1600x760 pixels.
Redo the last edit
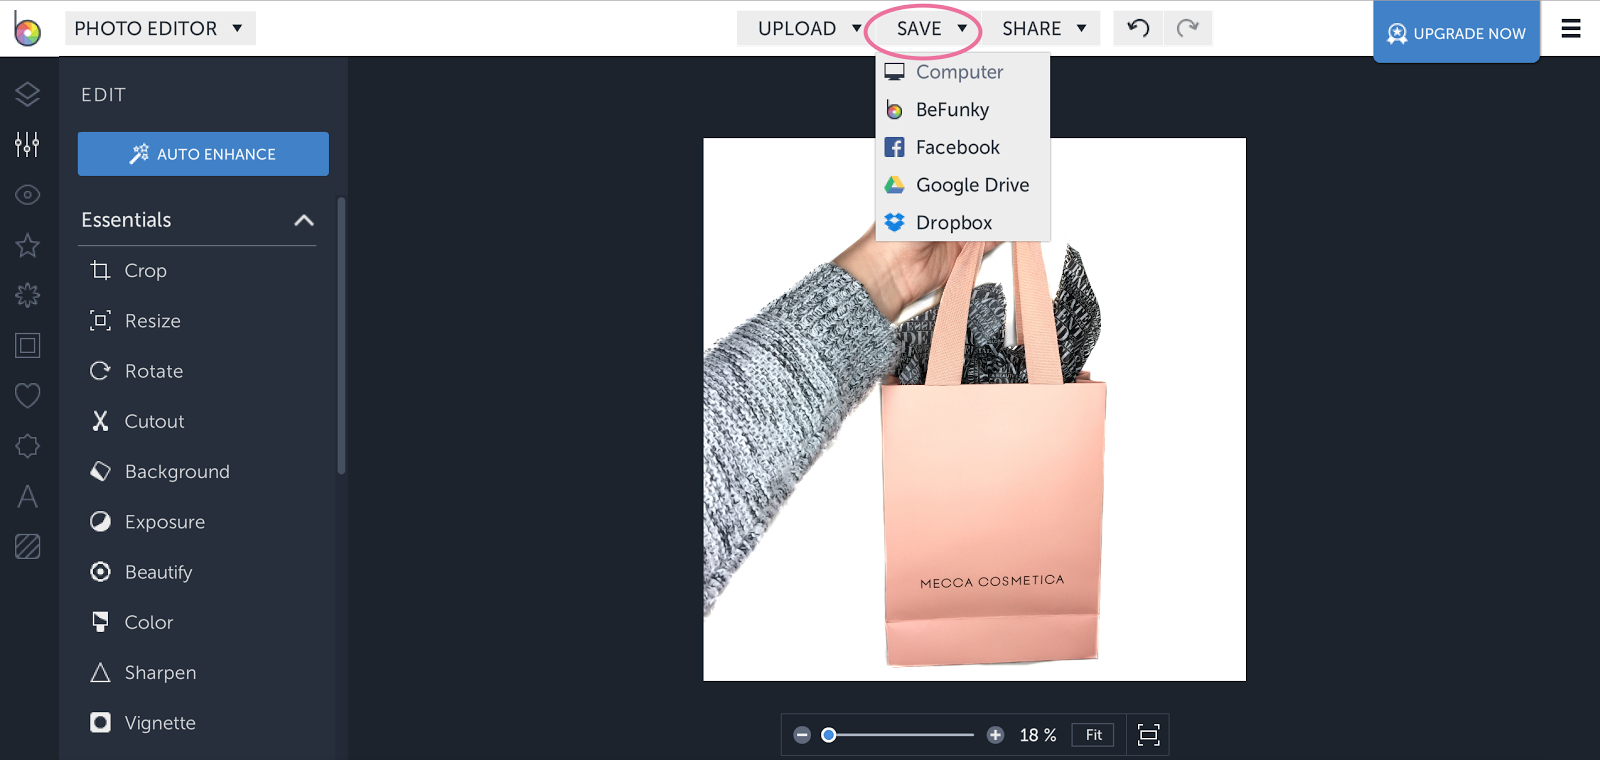coord(1187,28)
